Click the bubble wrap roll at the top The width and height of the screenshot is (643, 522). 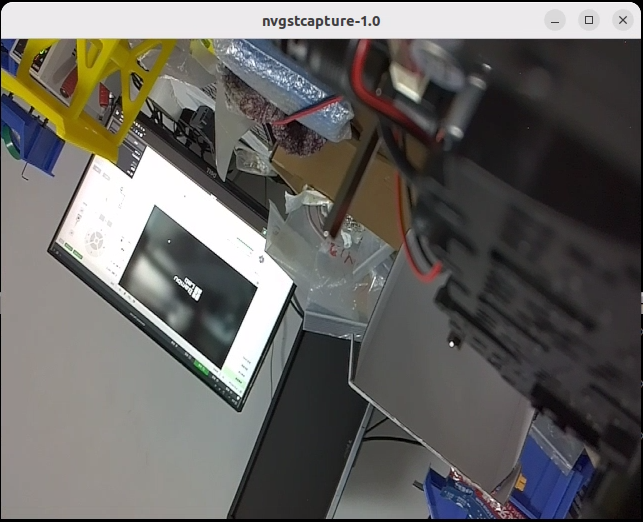(283, 88)
